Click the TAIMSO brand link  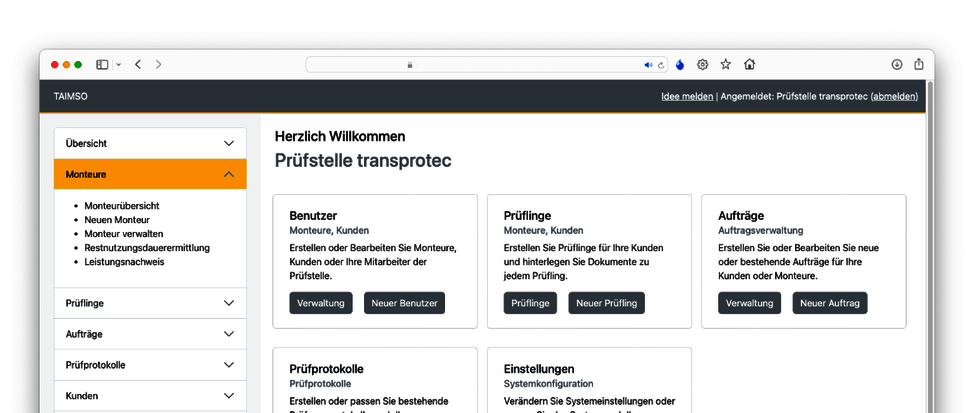click(70, 97)
